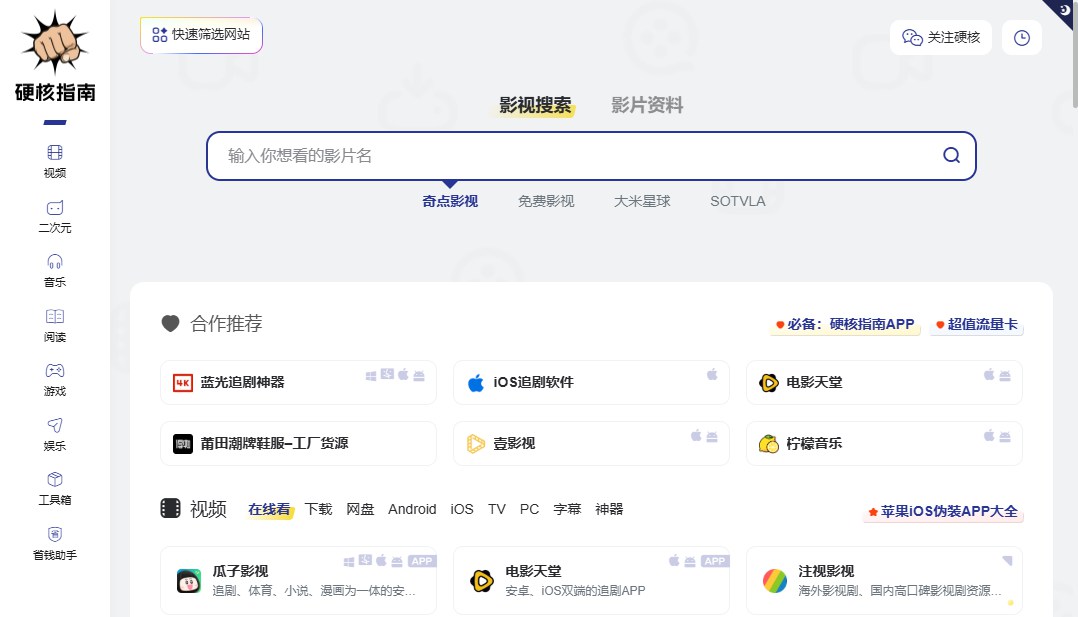Click the 柠檬音乐 lemon icon
Image resolution: width=1078 pixels, height=617 pixels.
tap(769, 444)
